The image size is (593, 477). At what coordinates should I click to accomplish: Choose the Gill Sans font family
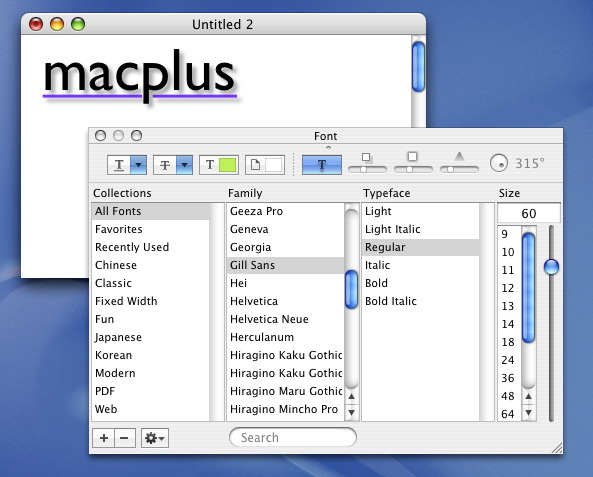tap(286, 265)
